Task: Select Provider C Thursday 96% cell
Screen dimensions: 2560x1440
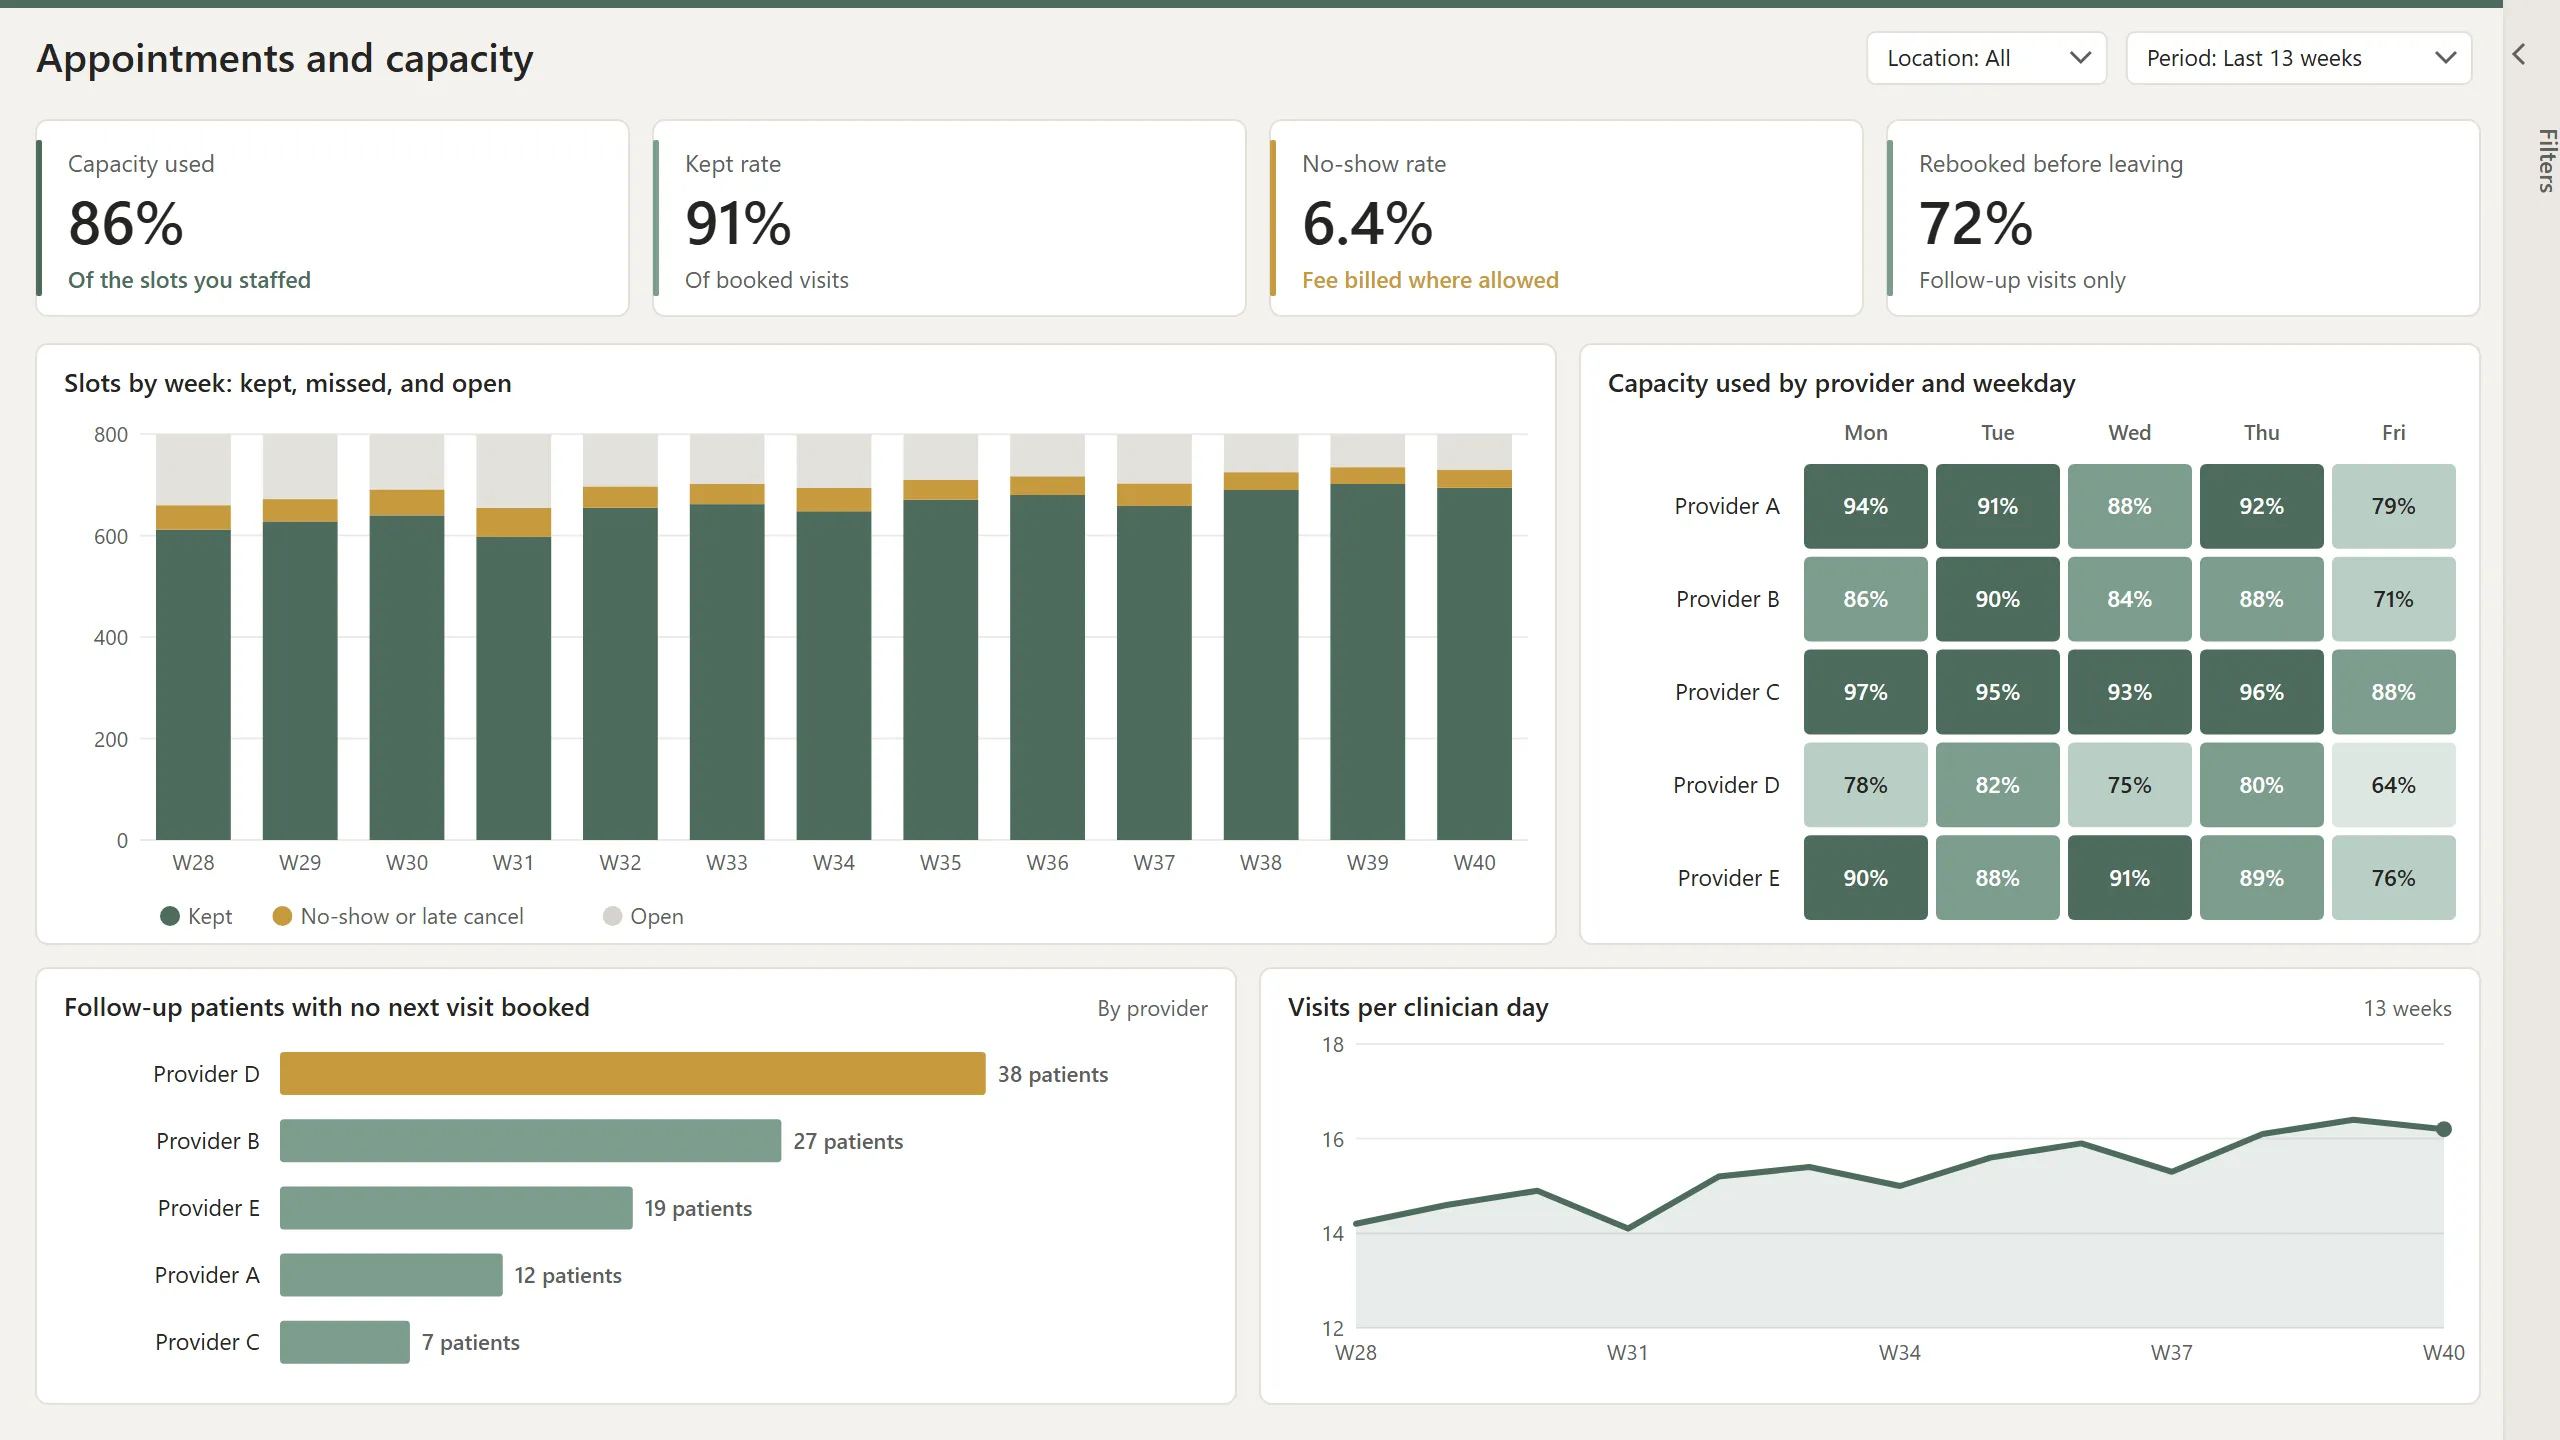Action: [2261, 692]
